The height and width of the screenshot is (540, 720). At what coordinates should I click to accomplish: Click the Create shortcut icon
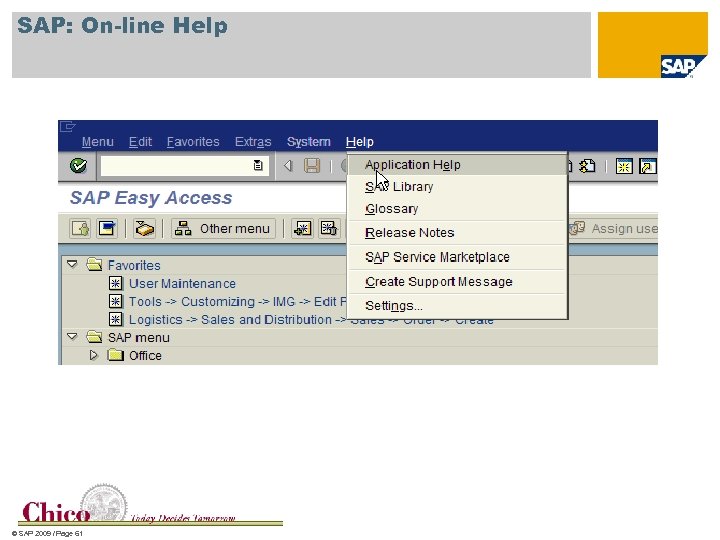(x=647, y=166)
